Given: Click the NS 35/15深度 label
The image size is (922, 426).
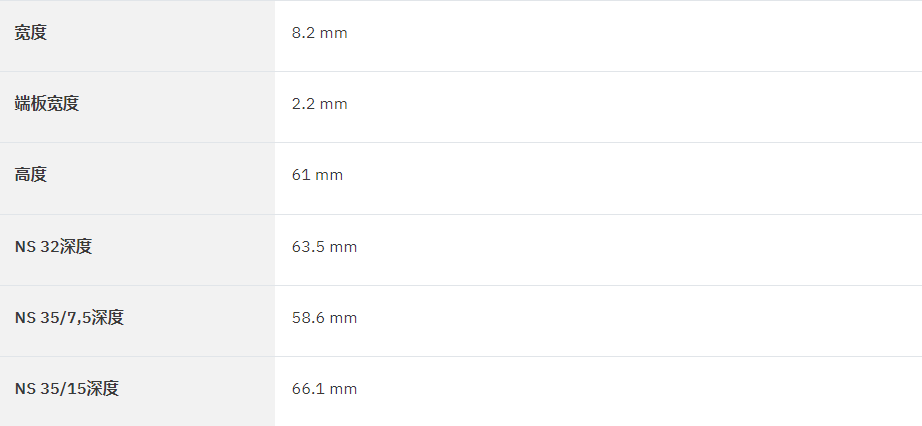Looking at the screenshot, I should point(67,389).
